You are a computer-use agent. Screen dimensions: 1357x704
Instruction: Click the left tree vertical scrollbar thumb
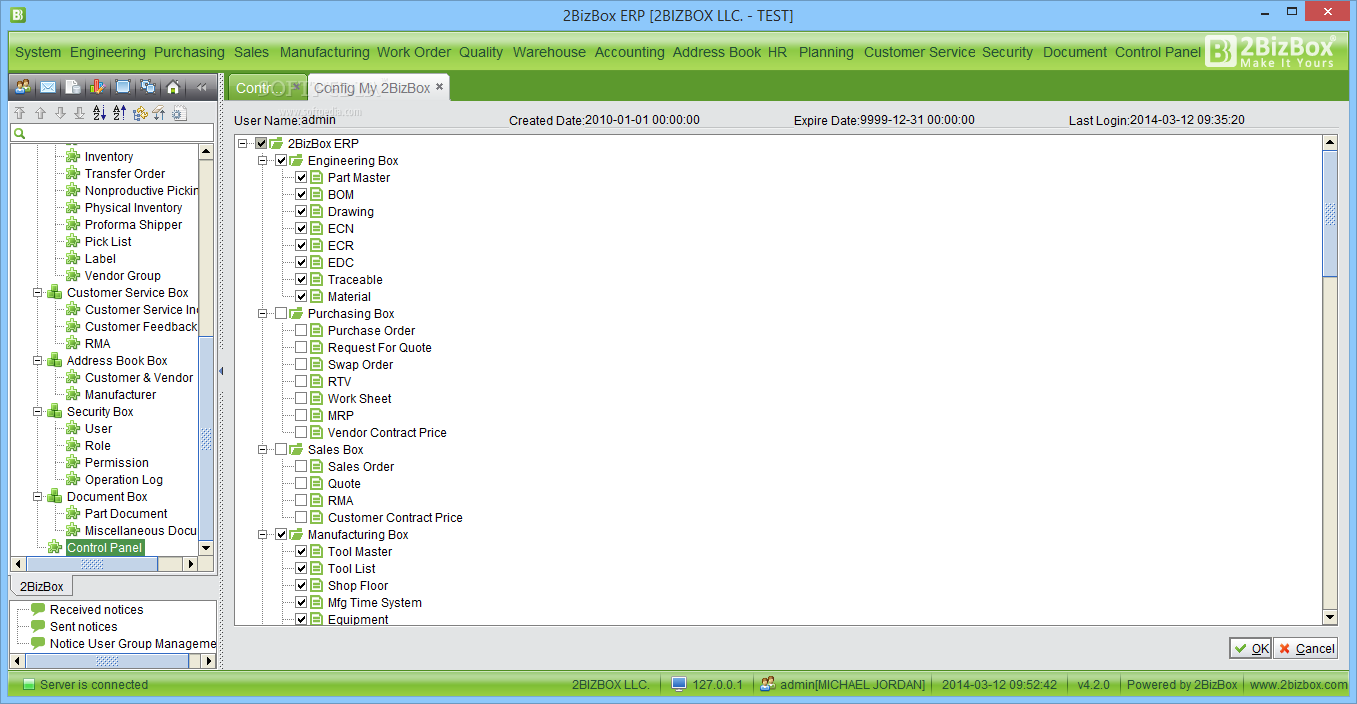(x=206, y=437)
